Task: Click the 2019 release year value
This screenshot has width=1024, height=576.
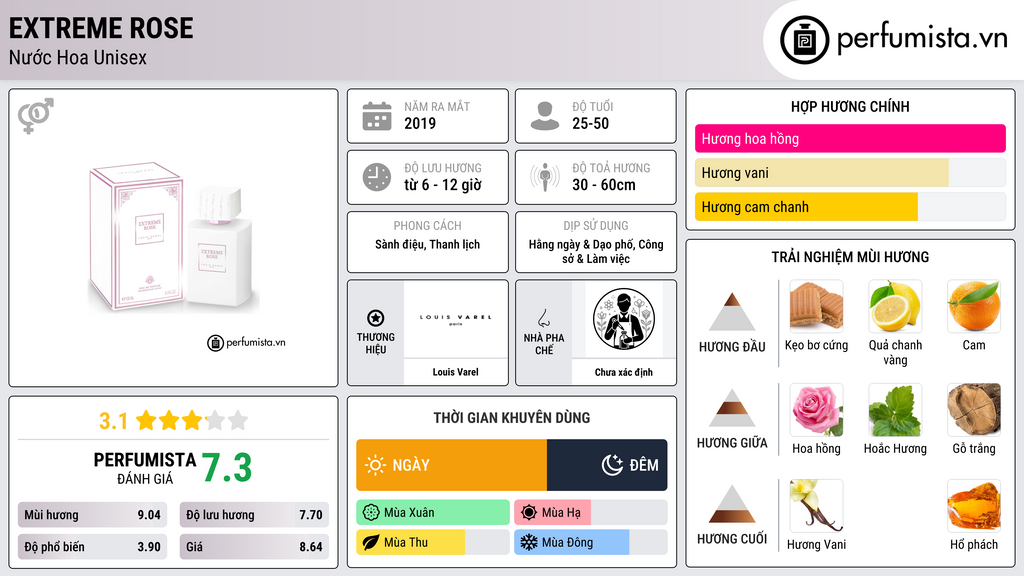Action: point(420,123)
